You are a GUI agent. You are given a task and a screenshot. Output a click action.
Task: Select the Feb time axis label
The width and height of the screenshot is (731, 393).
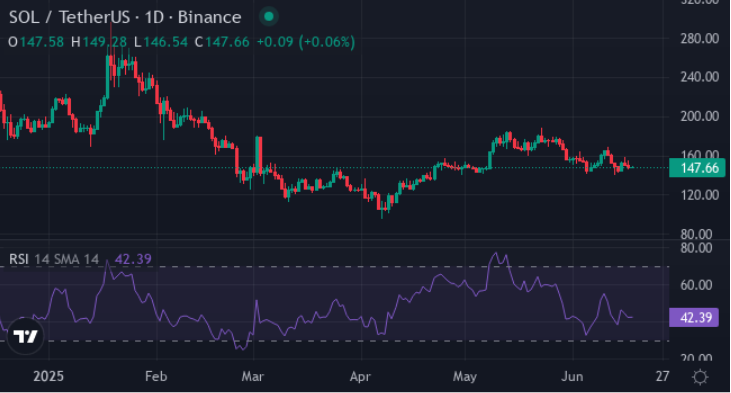tap(156, 376)
